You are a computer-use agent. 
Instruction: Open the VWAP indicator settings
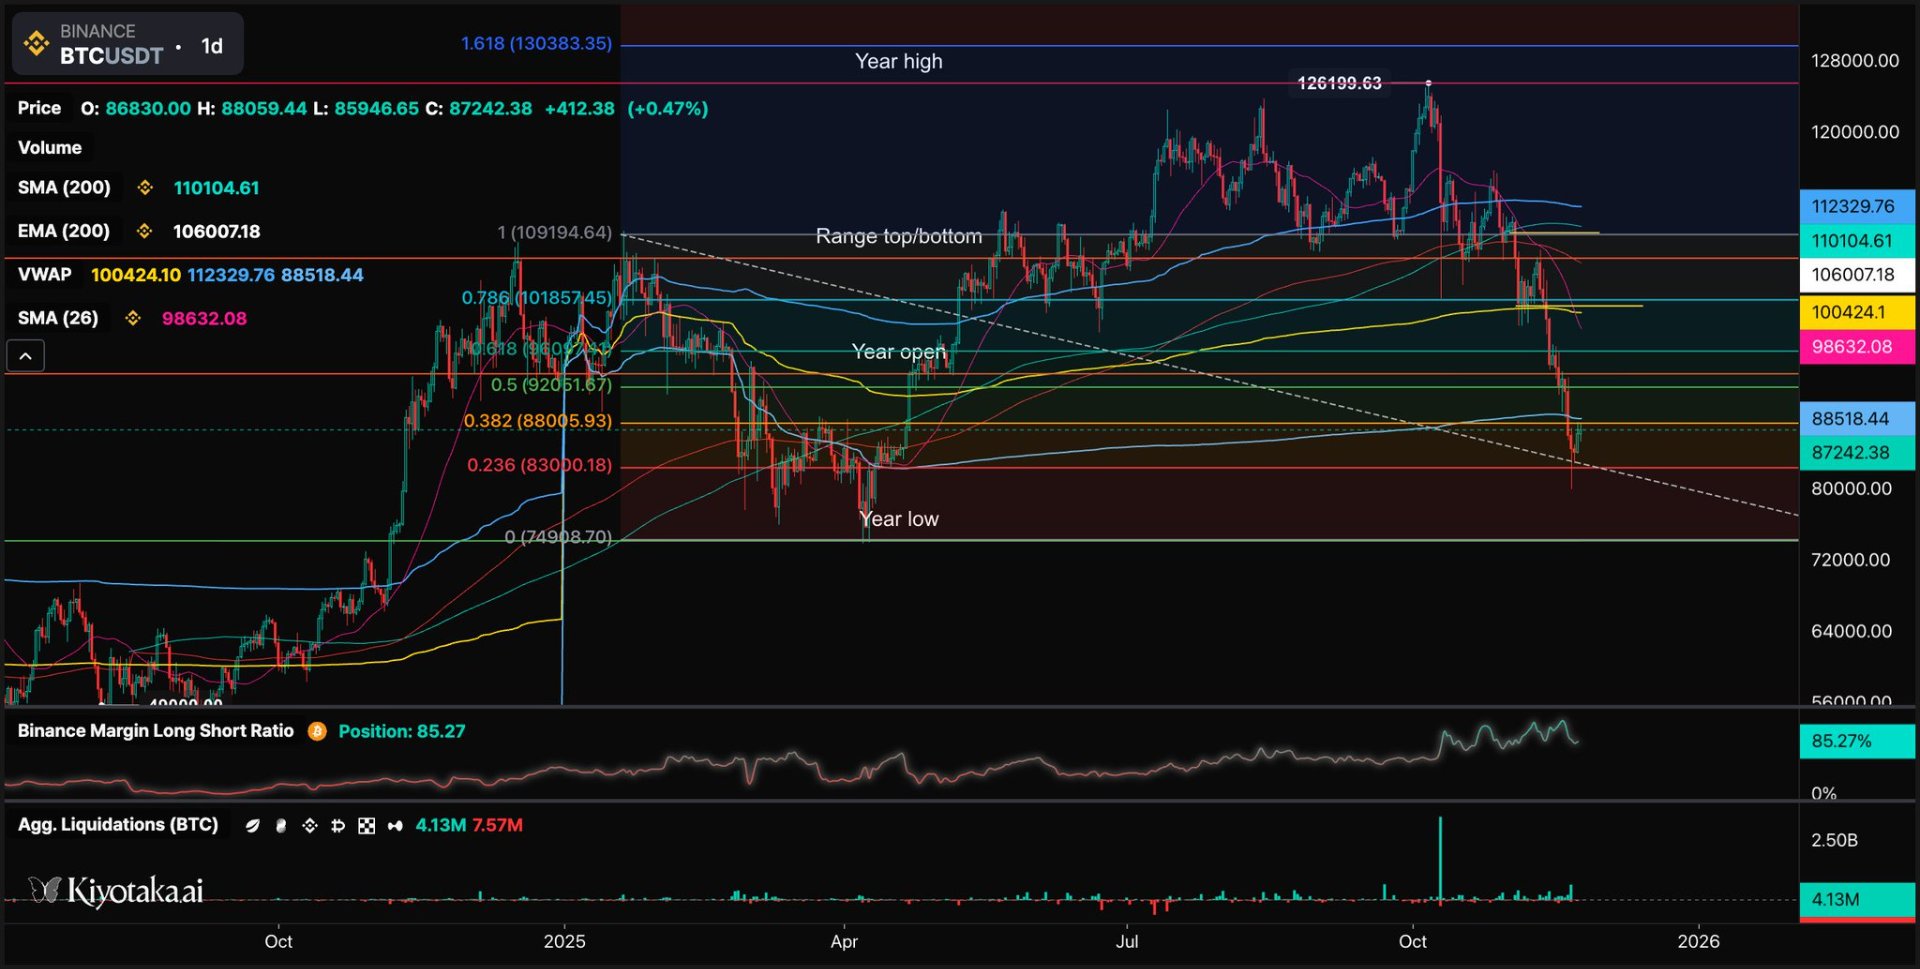pos(45,275)
